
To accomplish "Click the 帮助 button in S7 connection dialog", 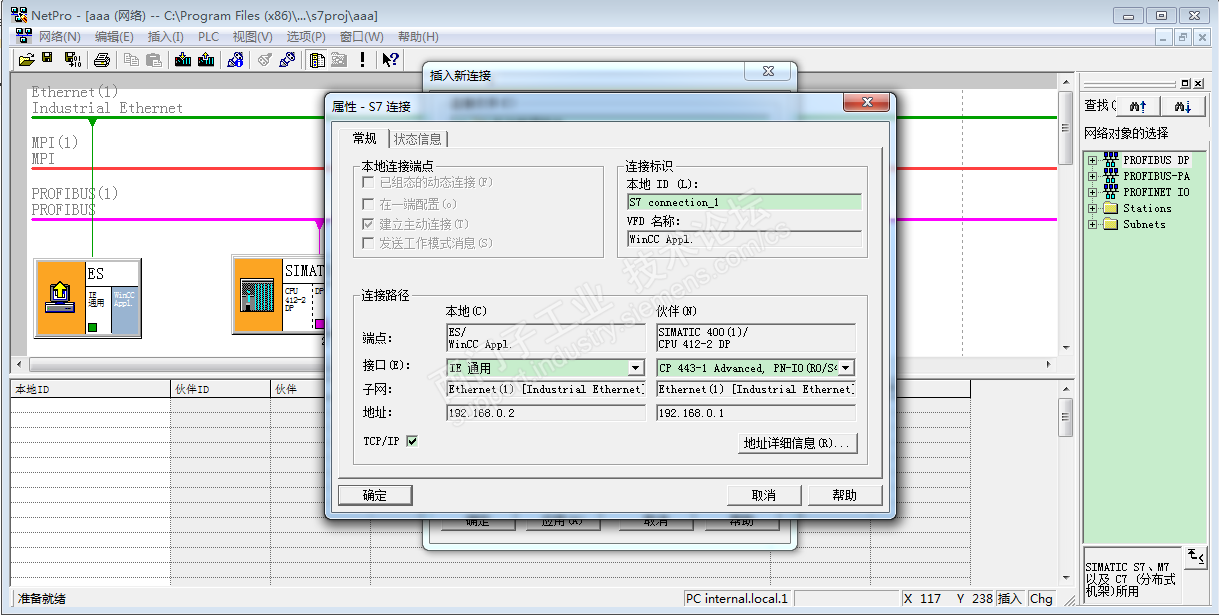I will tap(845, 495).
